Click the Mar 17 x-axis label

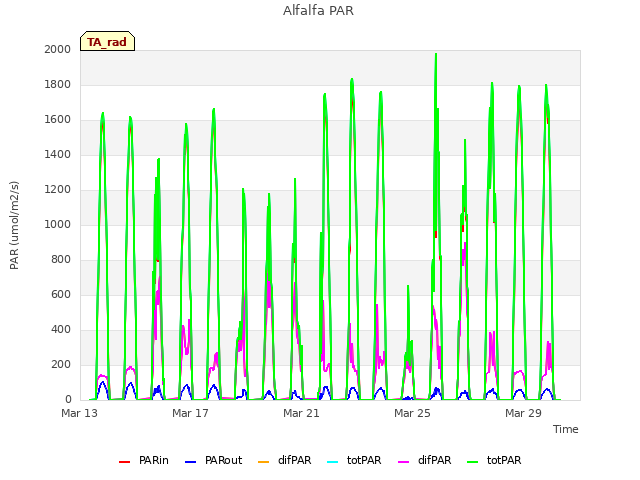click(x=190, y=413)
